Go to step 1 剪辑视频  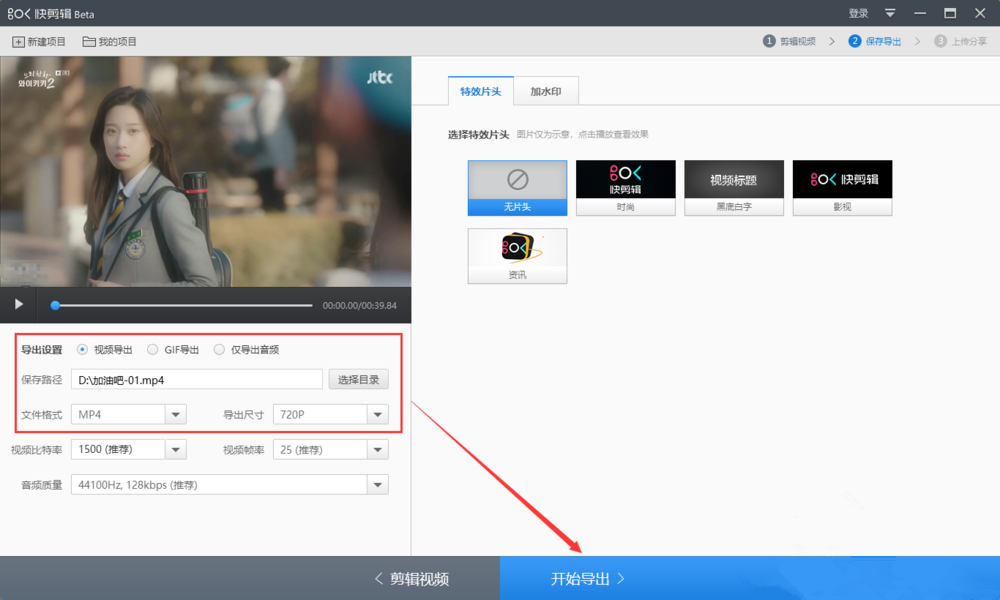pos(789,41)
